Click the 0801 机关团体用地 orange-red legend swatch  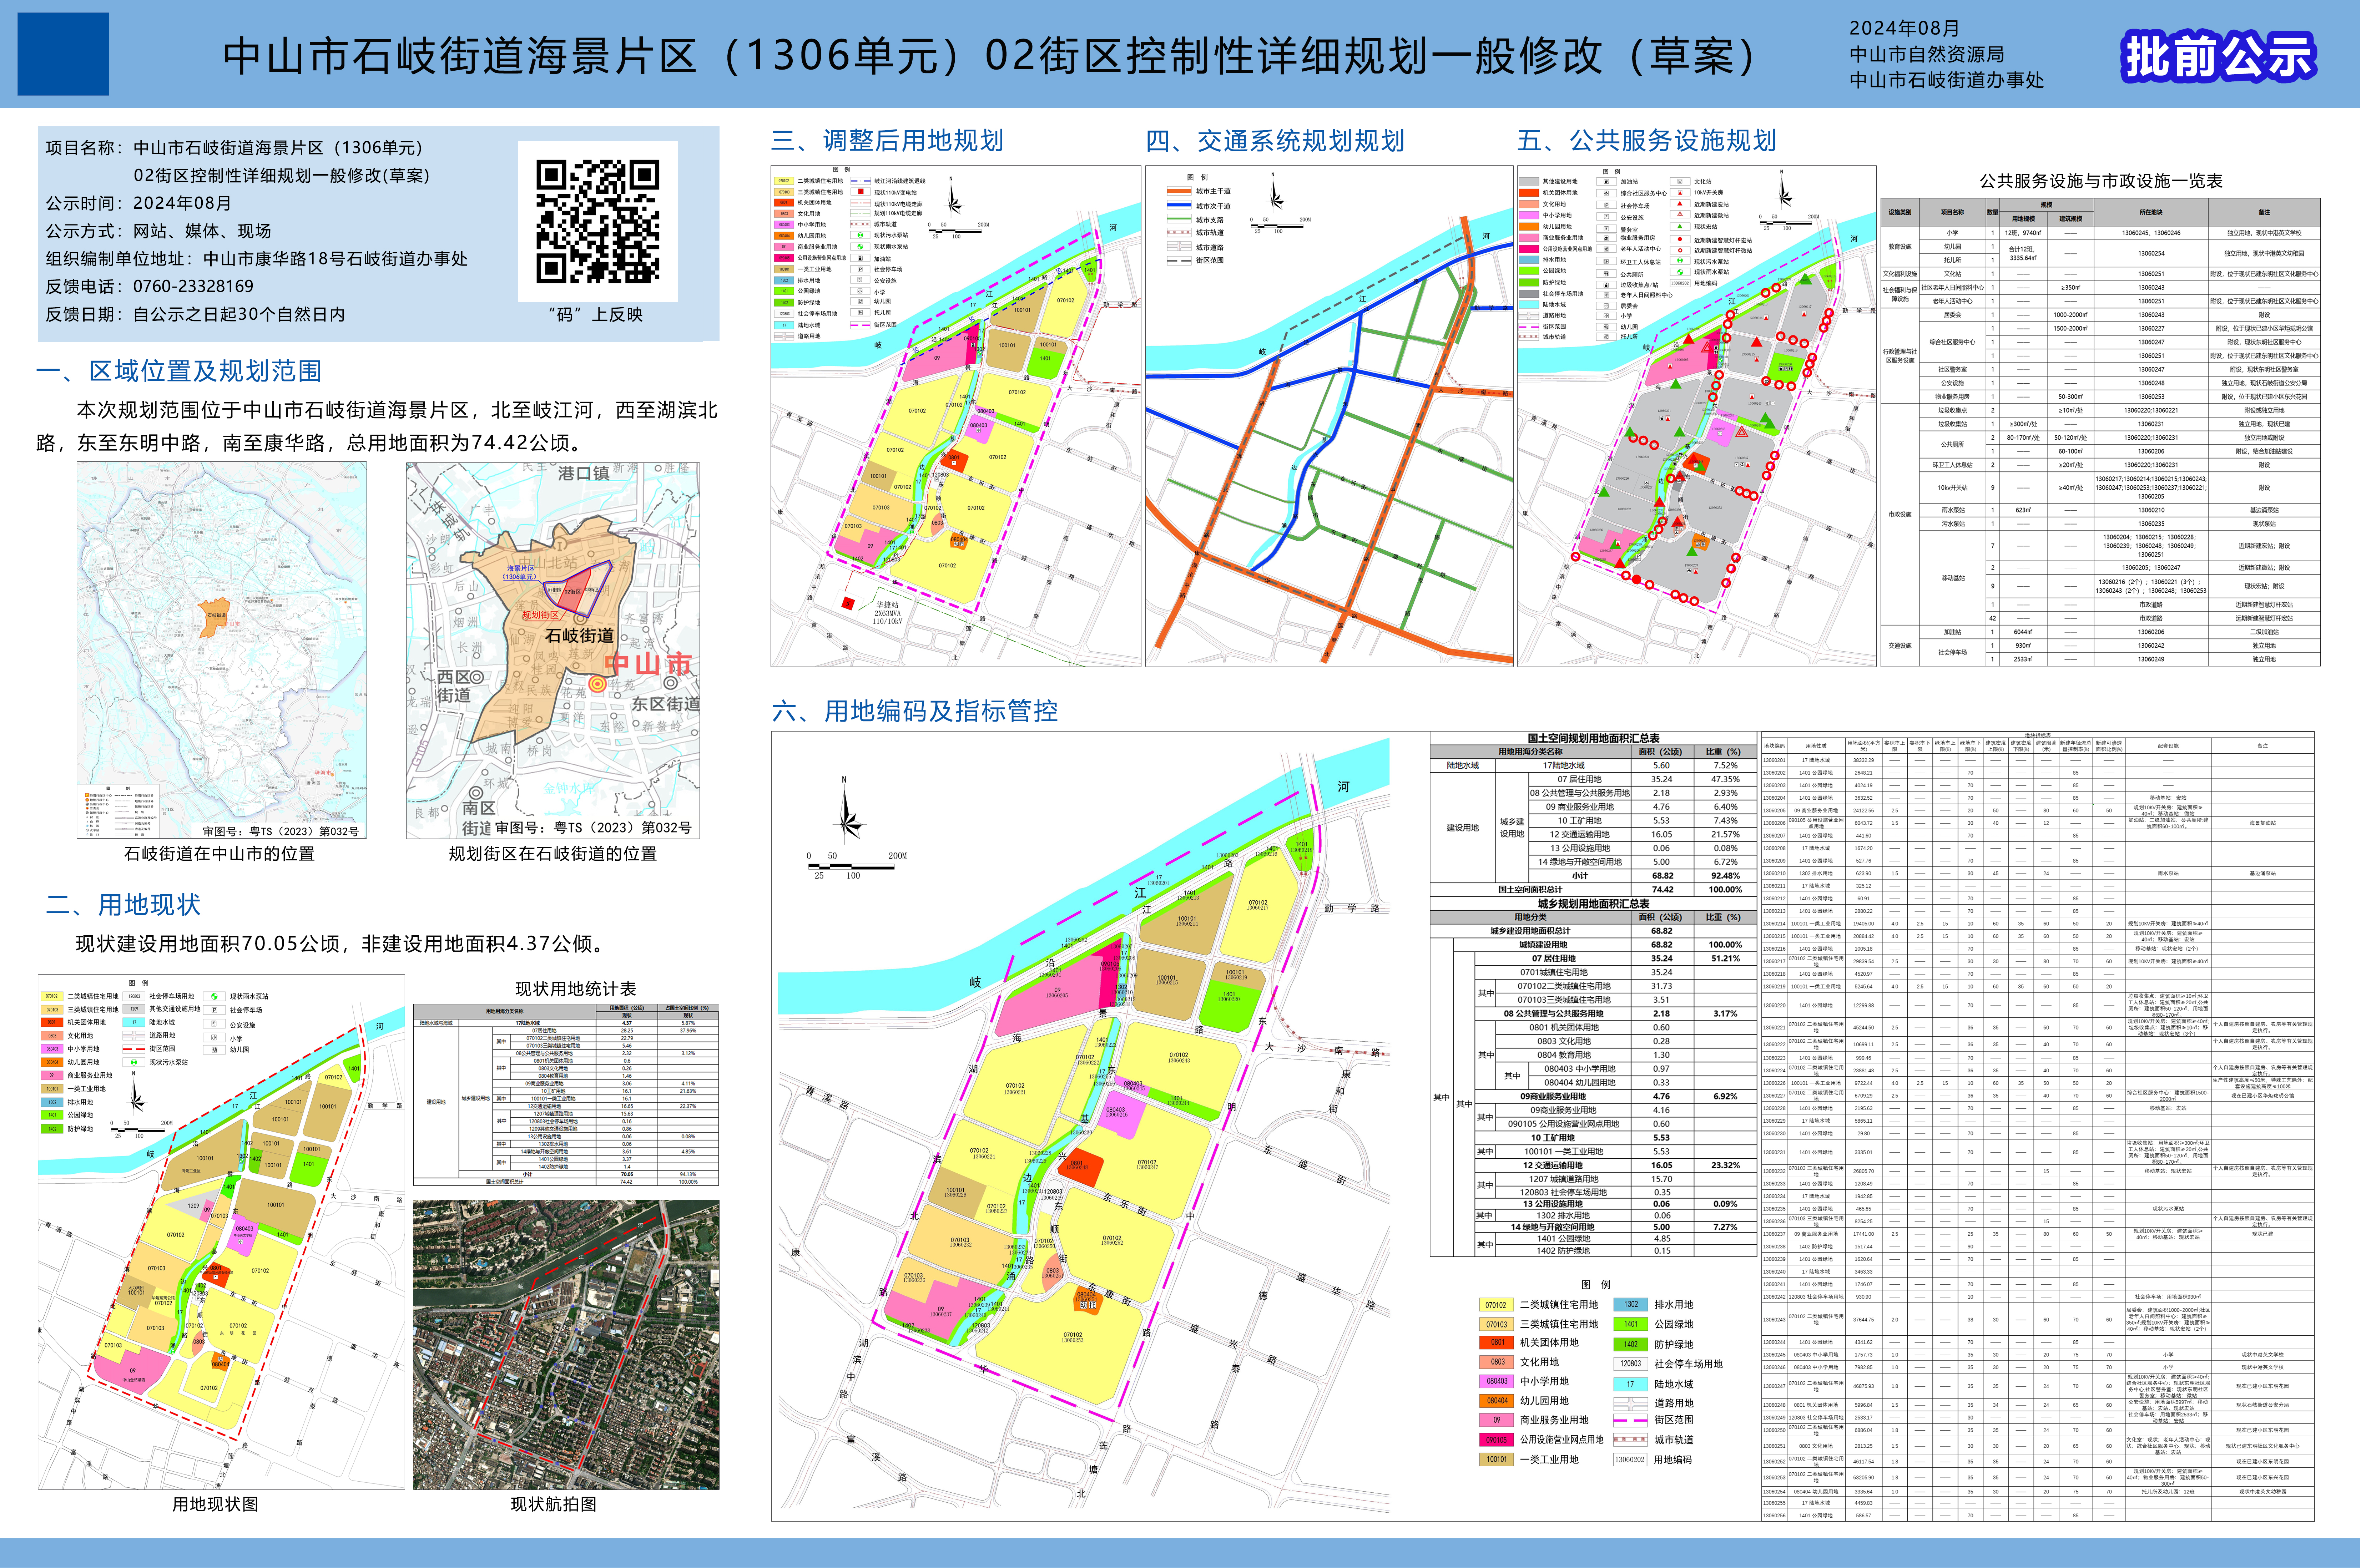(x=1495, y=1343)
